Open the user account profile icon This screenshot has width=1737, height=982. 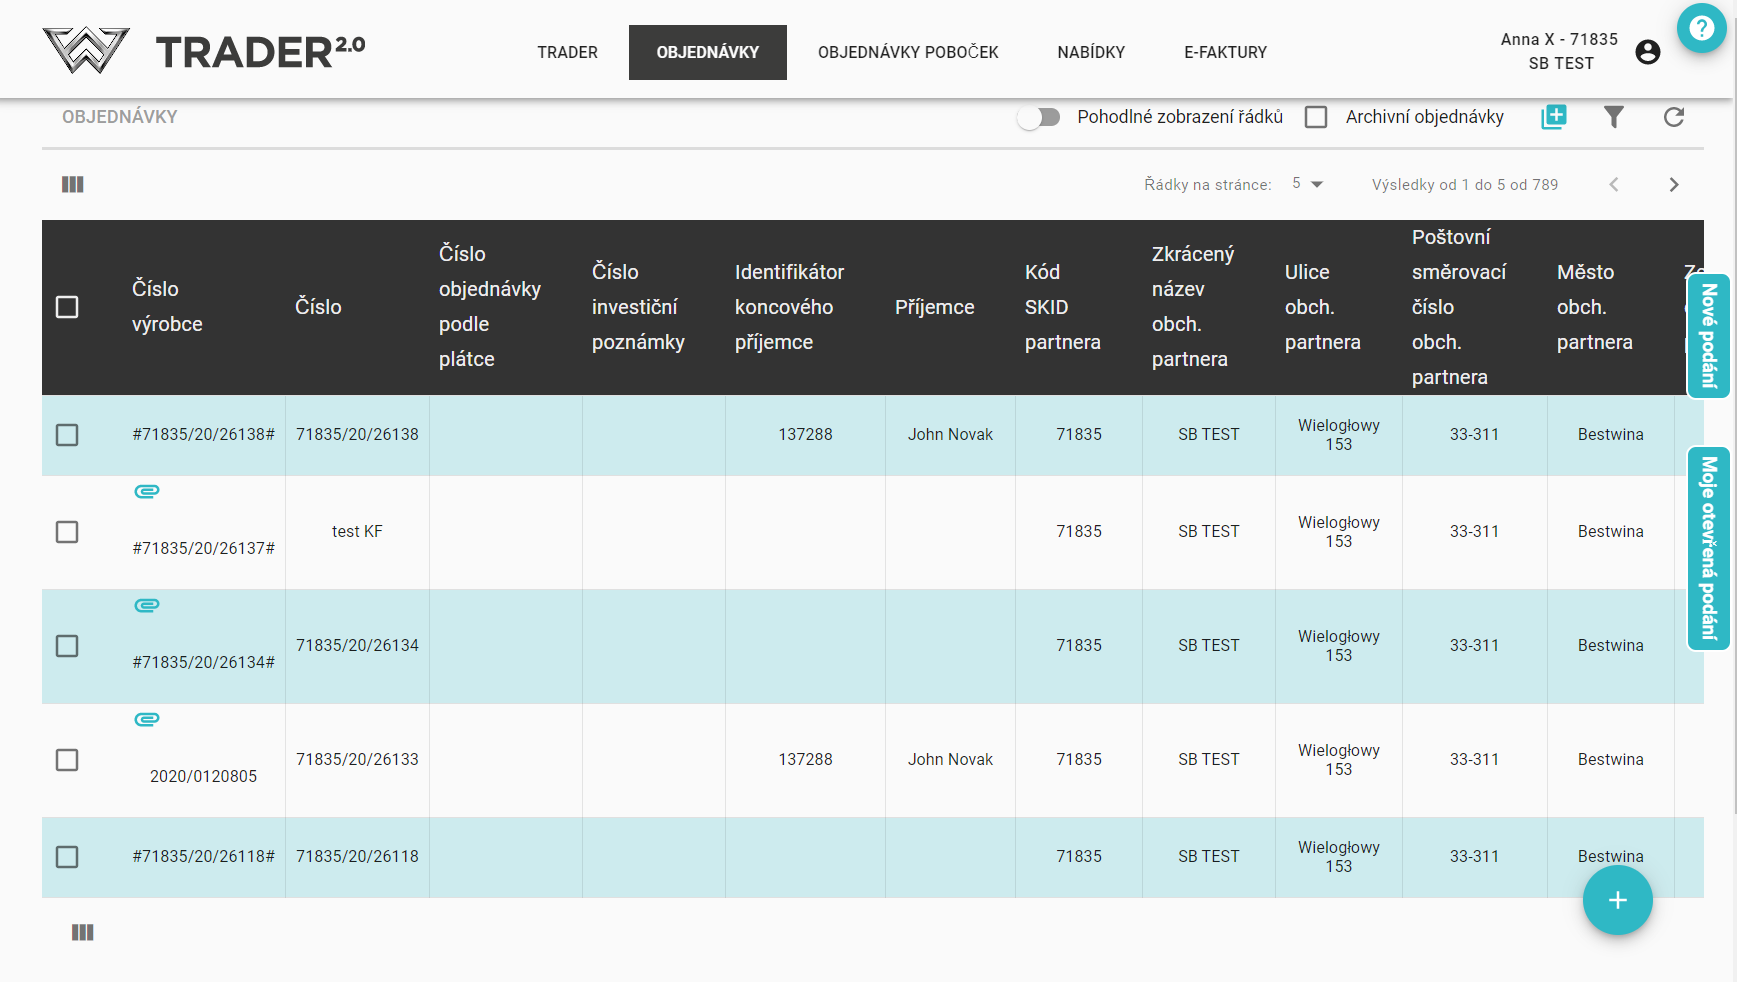(x=1647, y=52)
